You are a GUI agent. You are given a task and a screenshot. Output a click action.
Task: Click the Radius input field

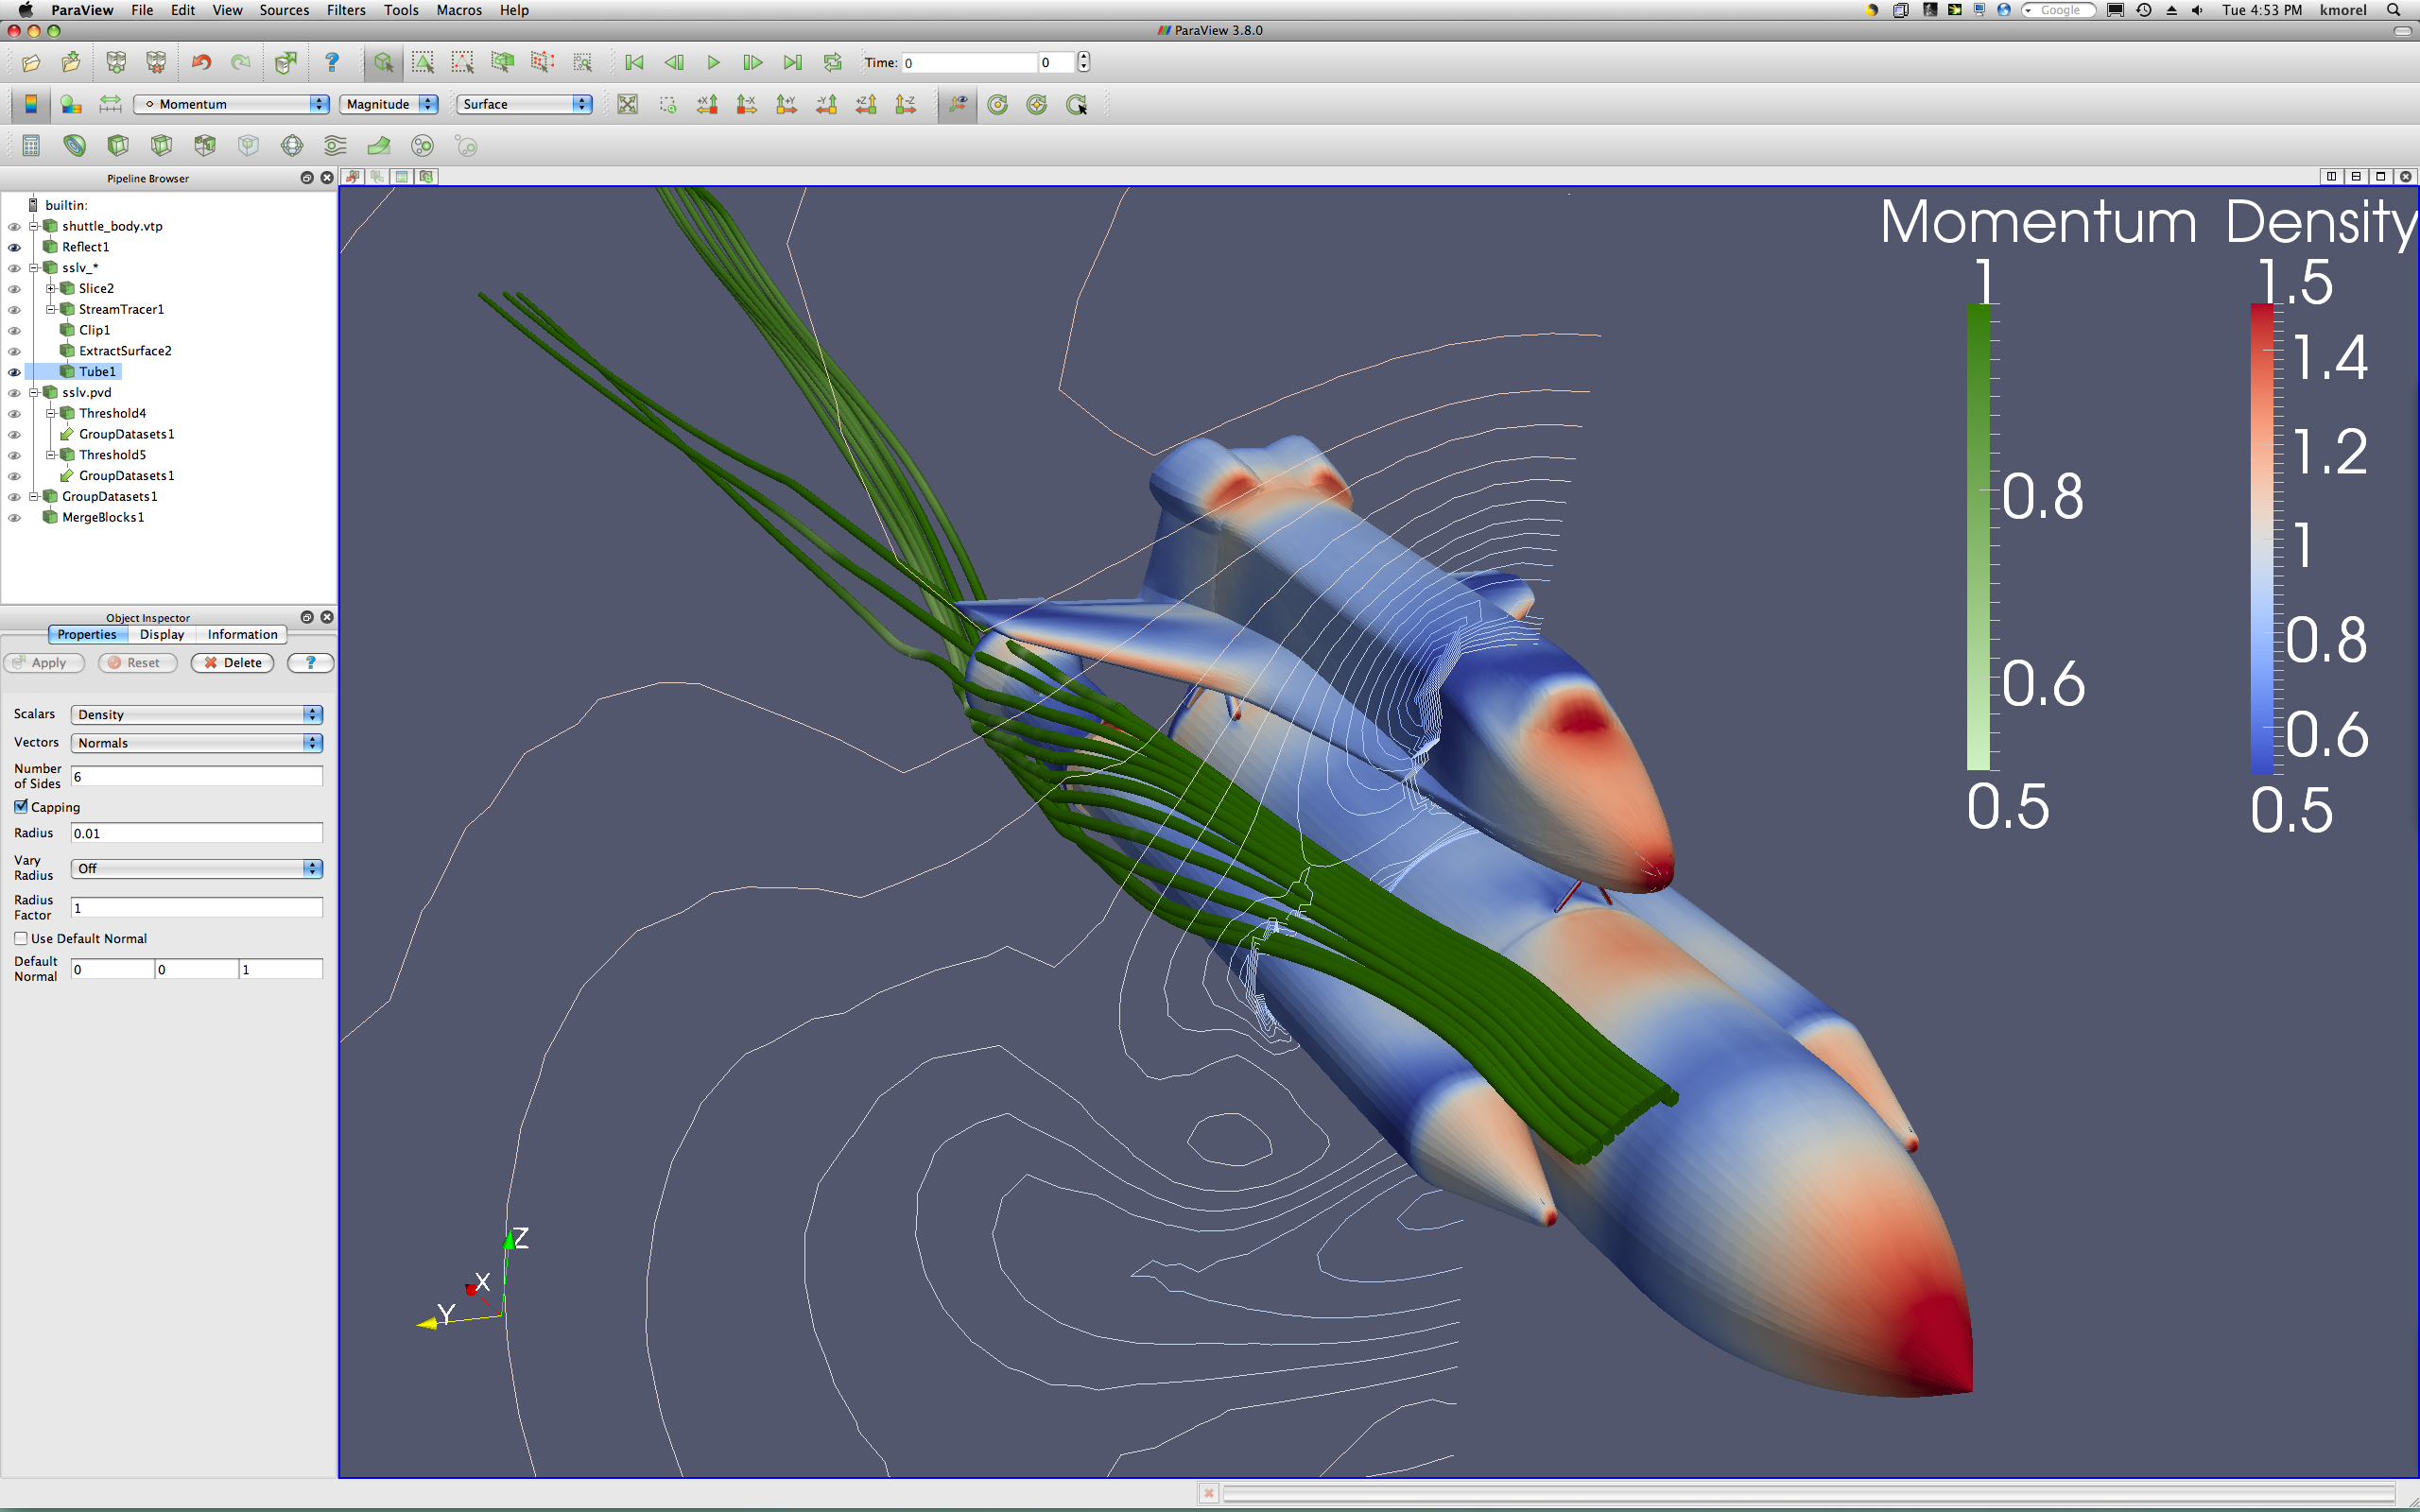tap(196, 833)
